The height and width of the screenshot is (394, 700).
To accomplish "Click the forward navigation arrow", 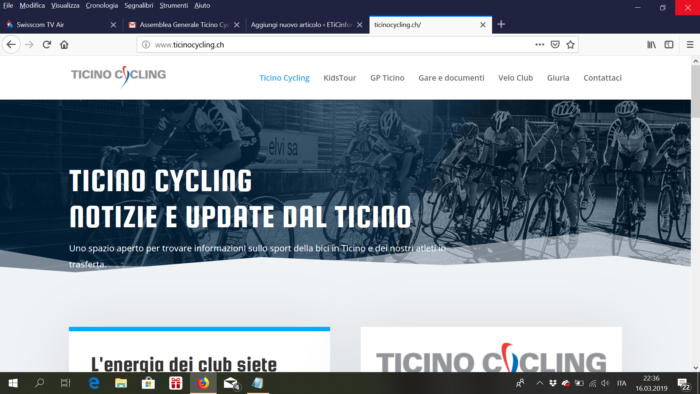I will coord(29,45).
